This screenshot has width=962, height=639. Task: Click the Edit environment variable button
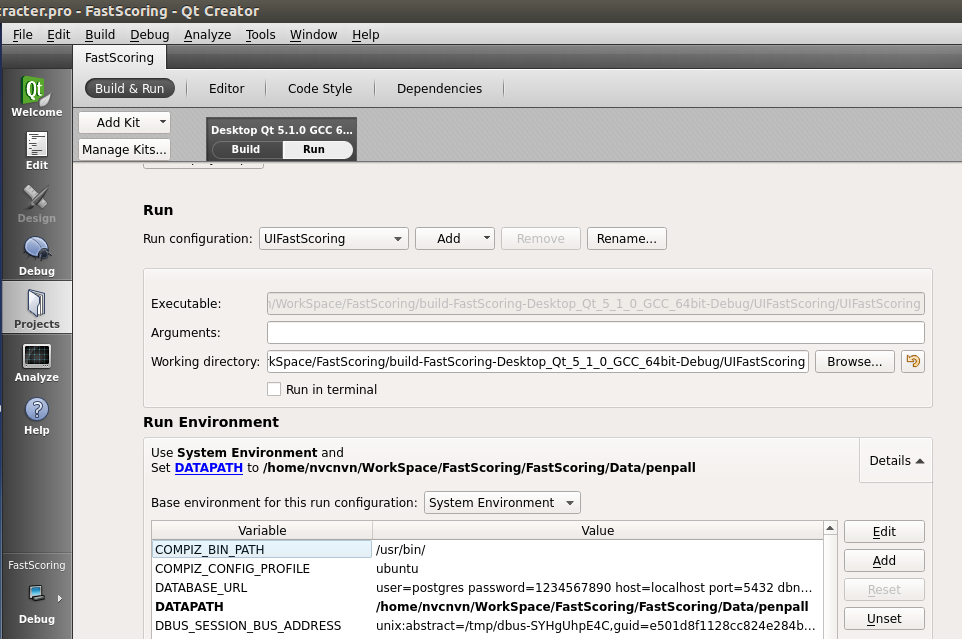click(884, 532)
